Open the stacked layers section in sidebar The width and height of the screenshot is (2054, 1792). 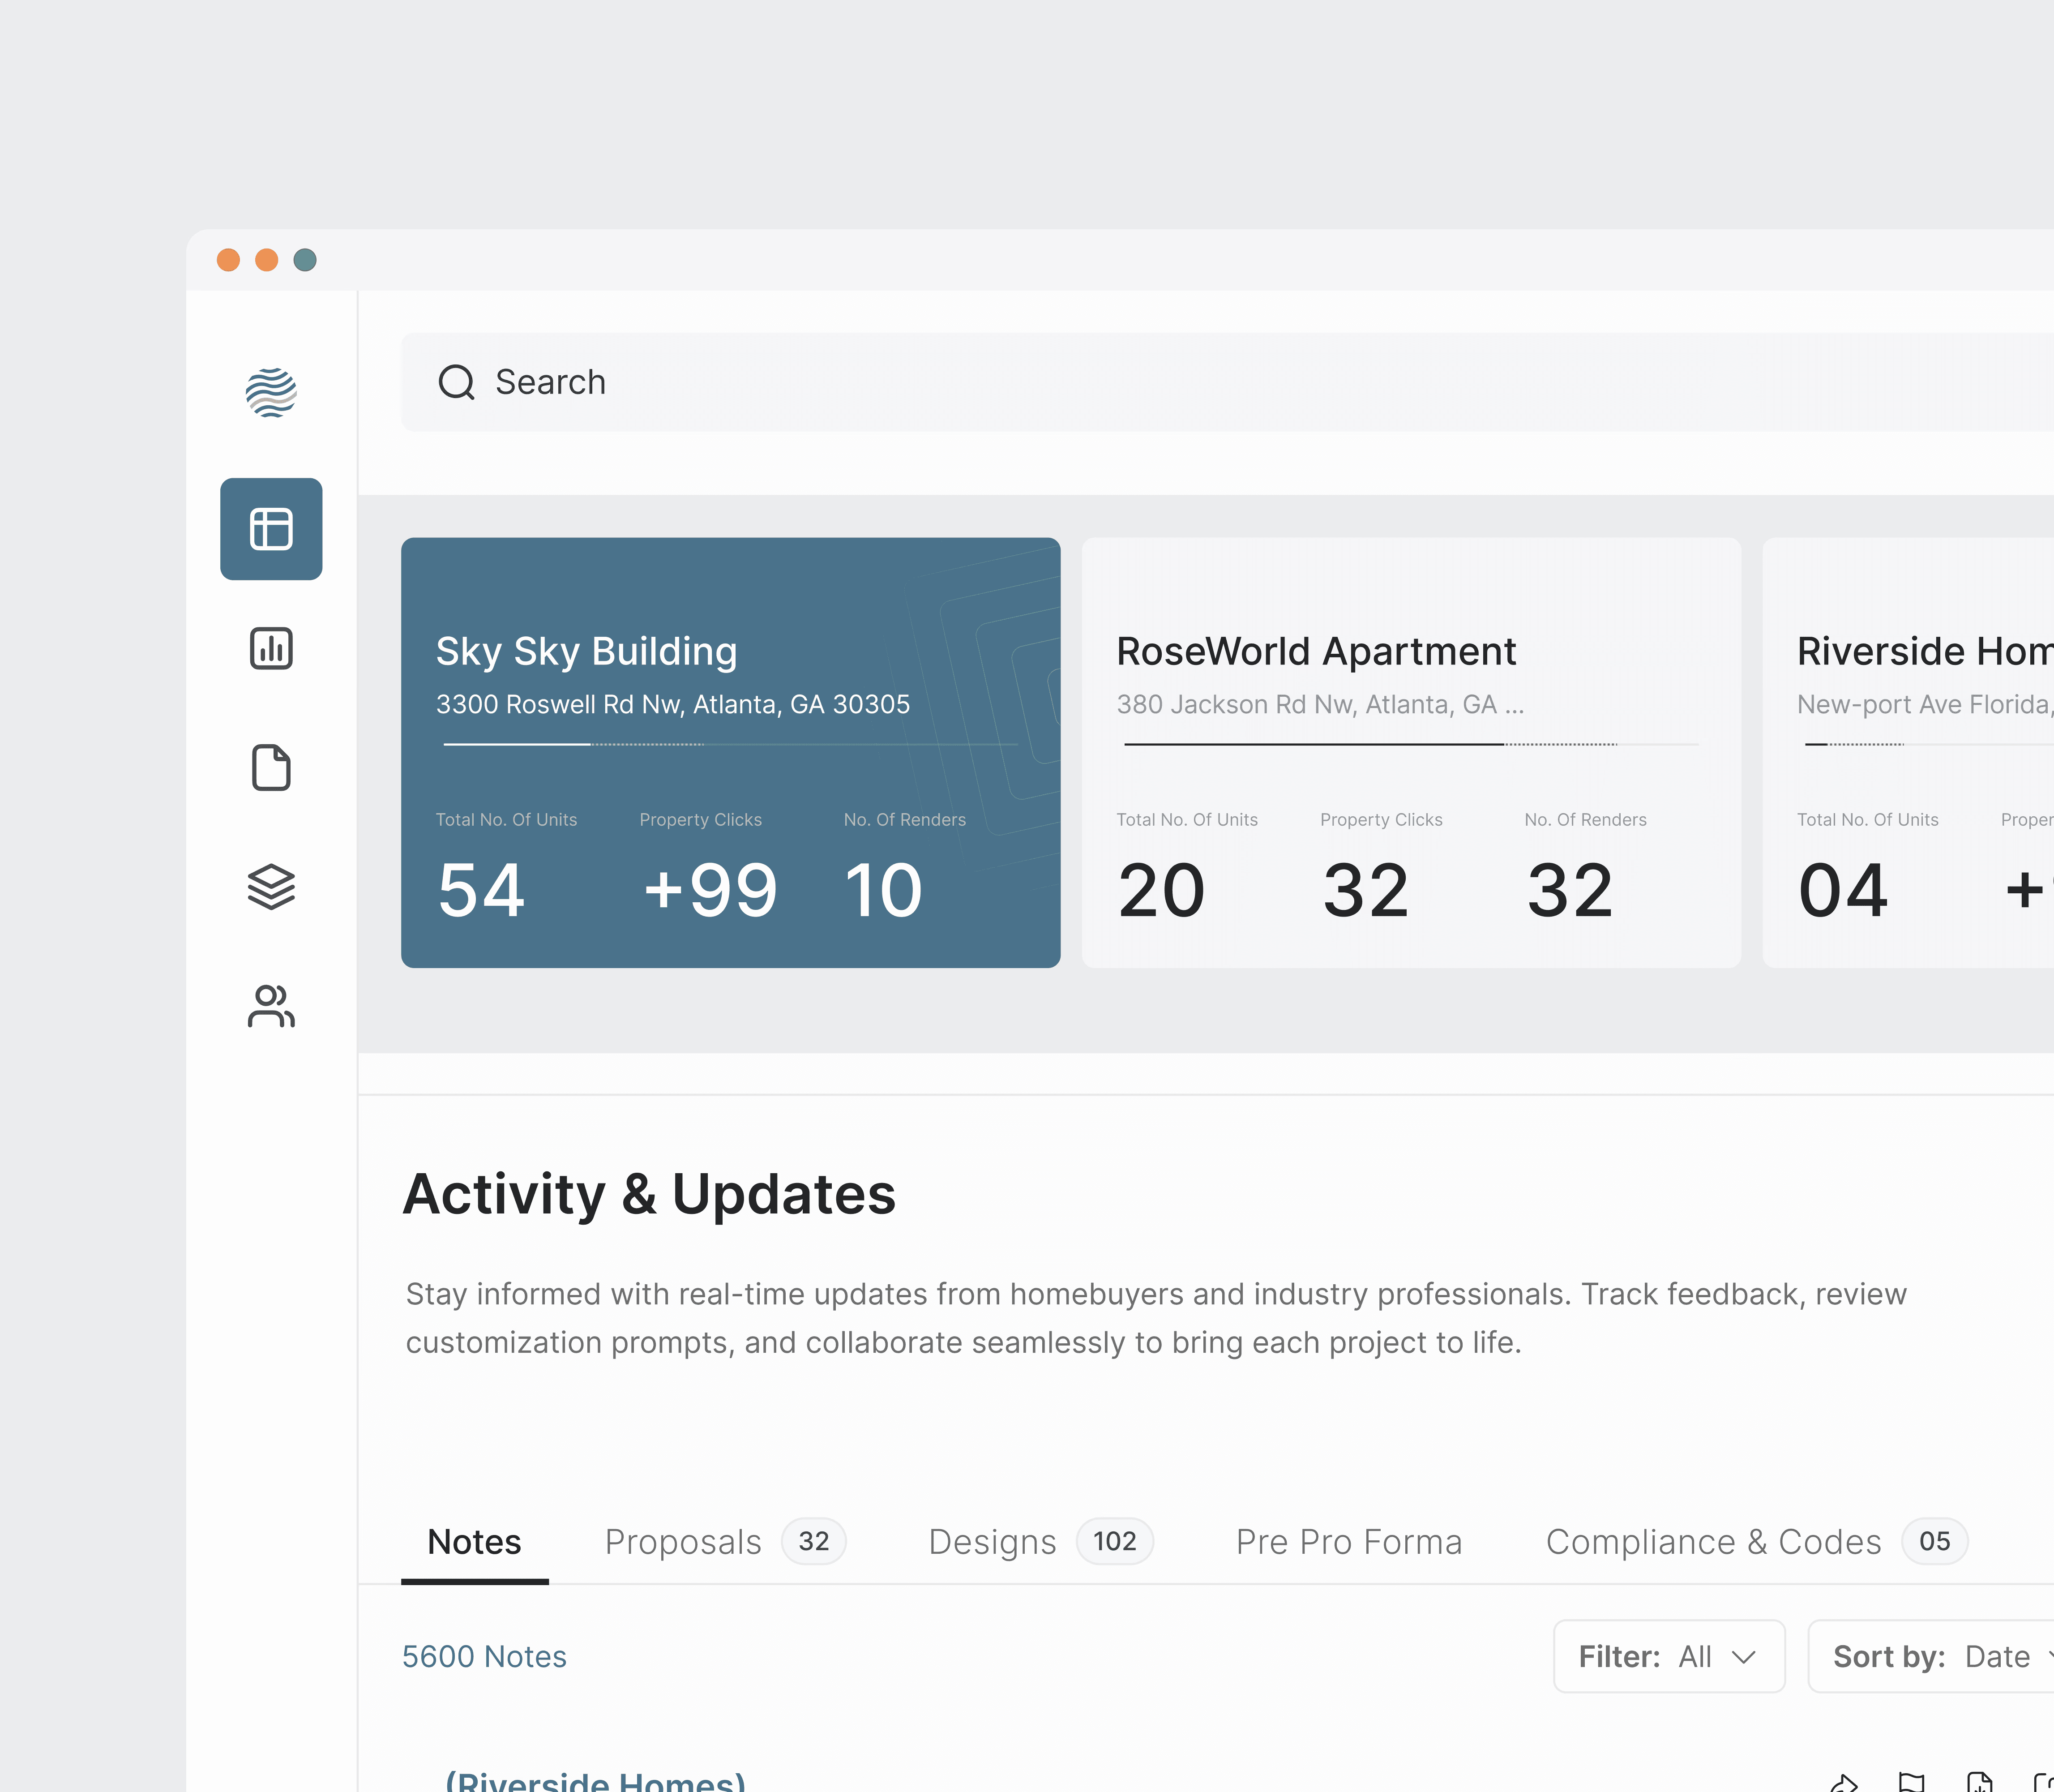pos(271,887)
